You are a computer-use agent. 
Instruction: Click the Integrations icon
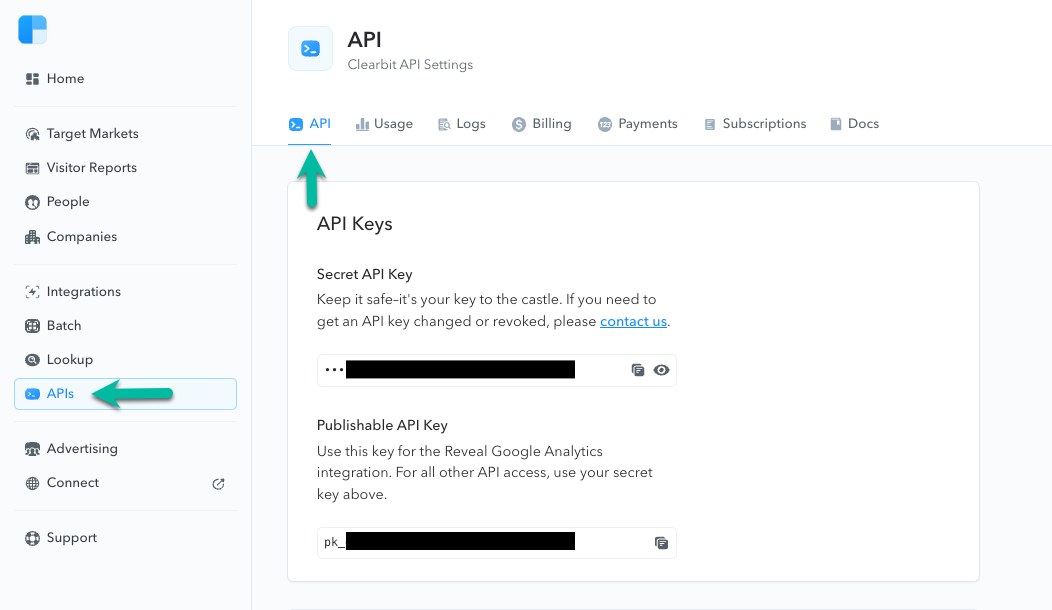pos(32,292)
